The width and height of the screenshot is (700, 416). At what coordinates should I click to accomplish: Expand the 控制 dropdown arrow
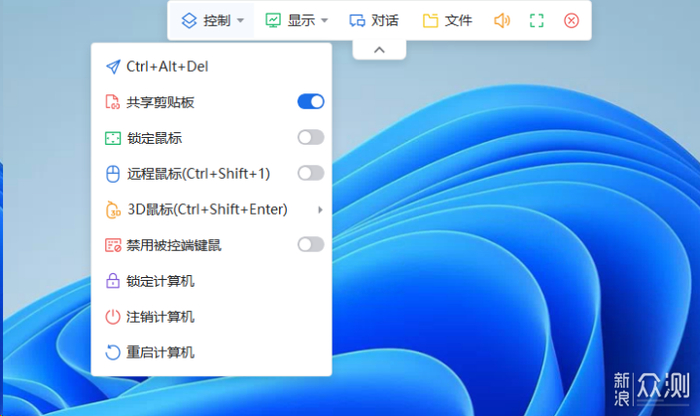click(x=241, y=21)
